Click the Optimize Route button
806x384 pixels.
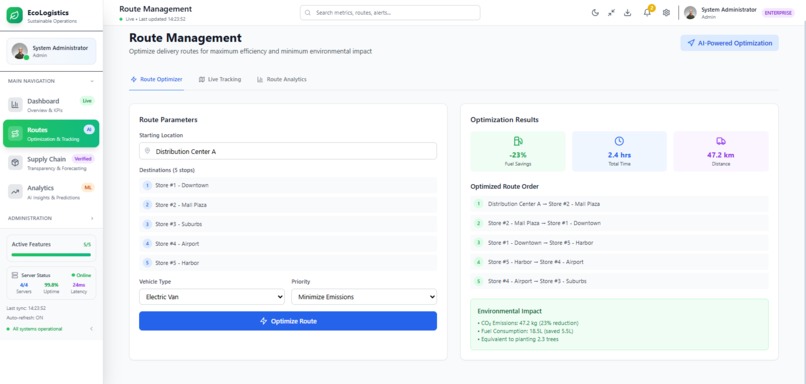point(288,321)
